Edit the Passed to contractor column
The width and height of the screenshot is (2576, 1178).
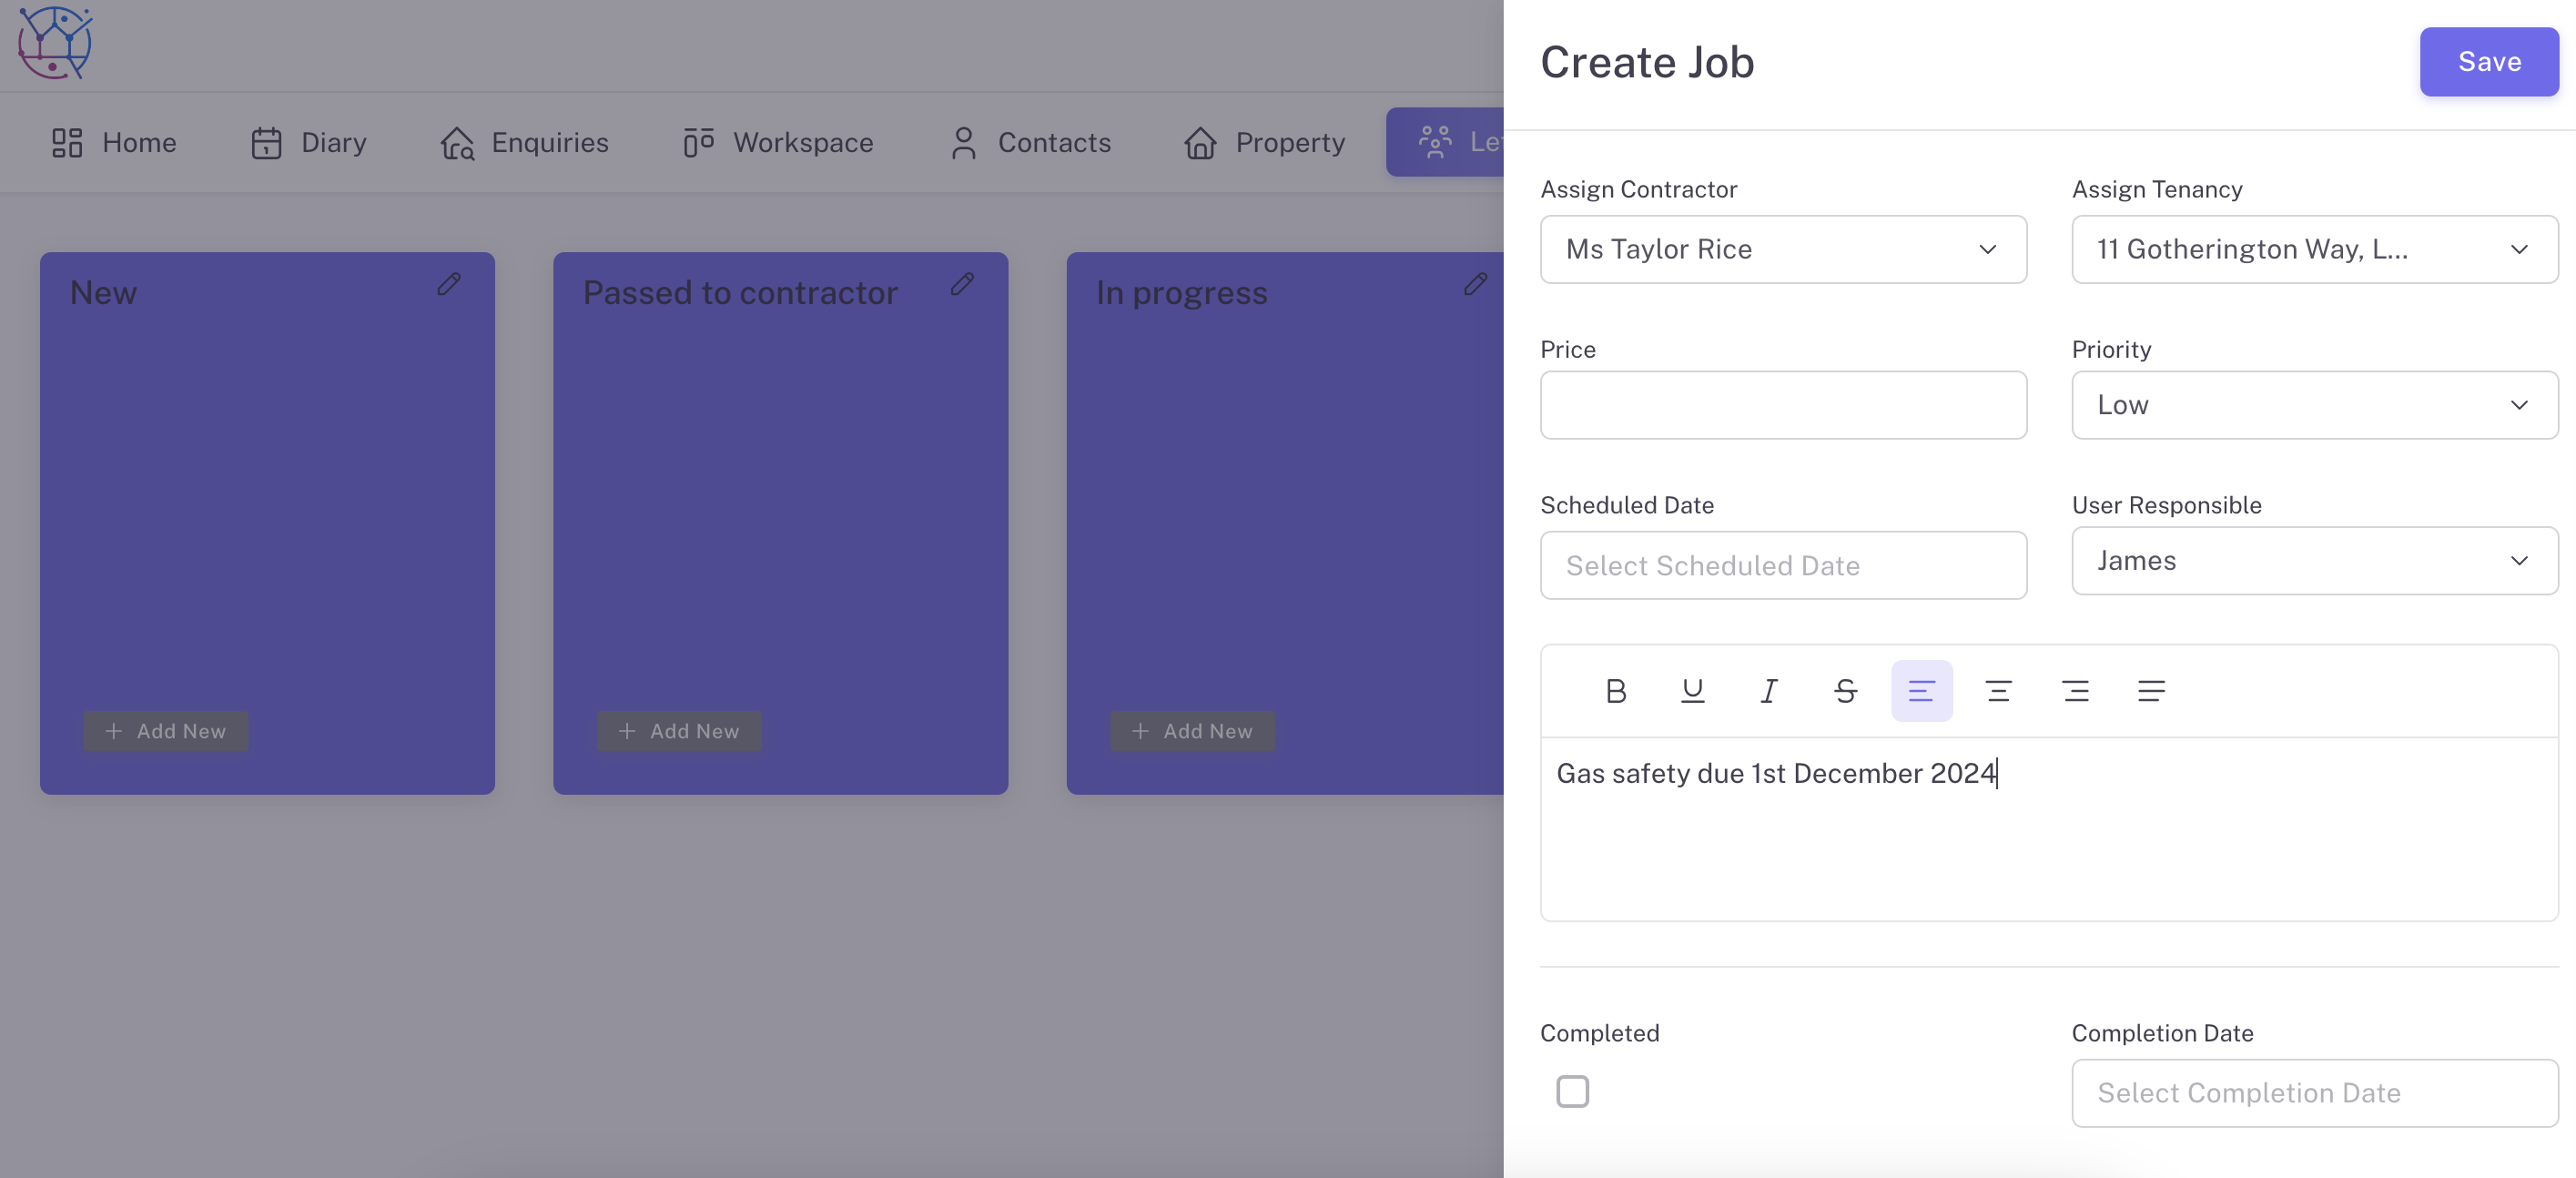[x=962, y=285]
